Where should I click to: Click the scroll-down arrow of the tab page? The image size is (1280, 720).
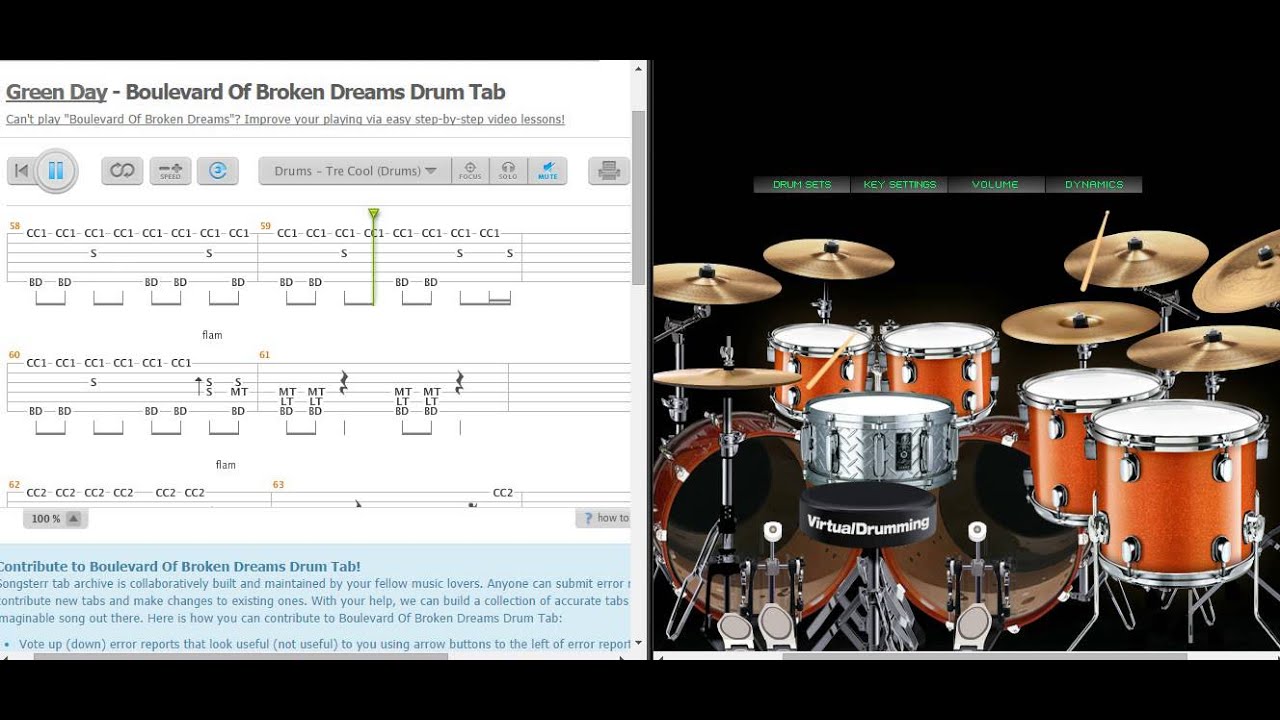(638, 643)
